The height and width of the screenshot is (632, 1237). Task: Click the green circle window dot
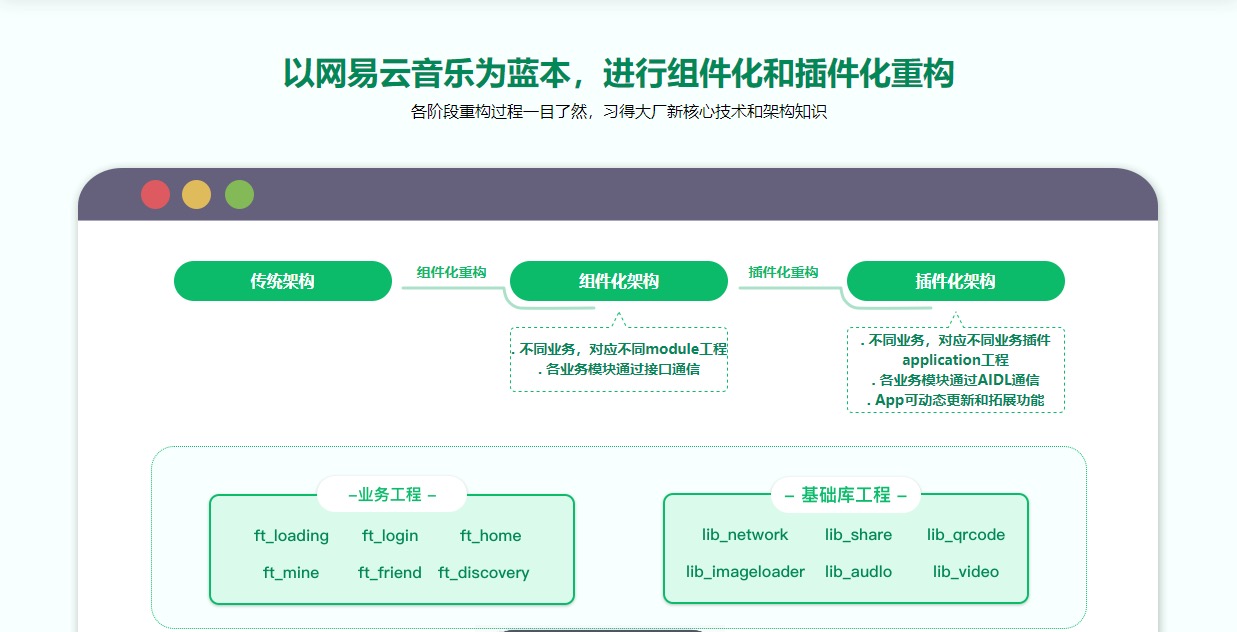pos(239,194)
